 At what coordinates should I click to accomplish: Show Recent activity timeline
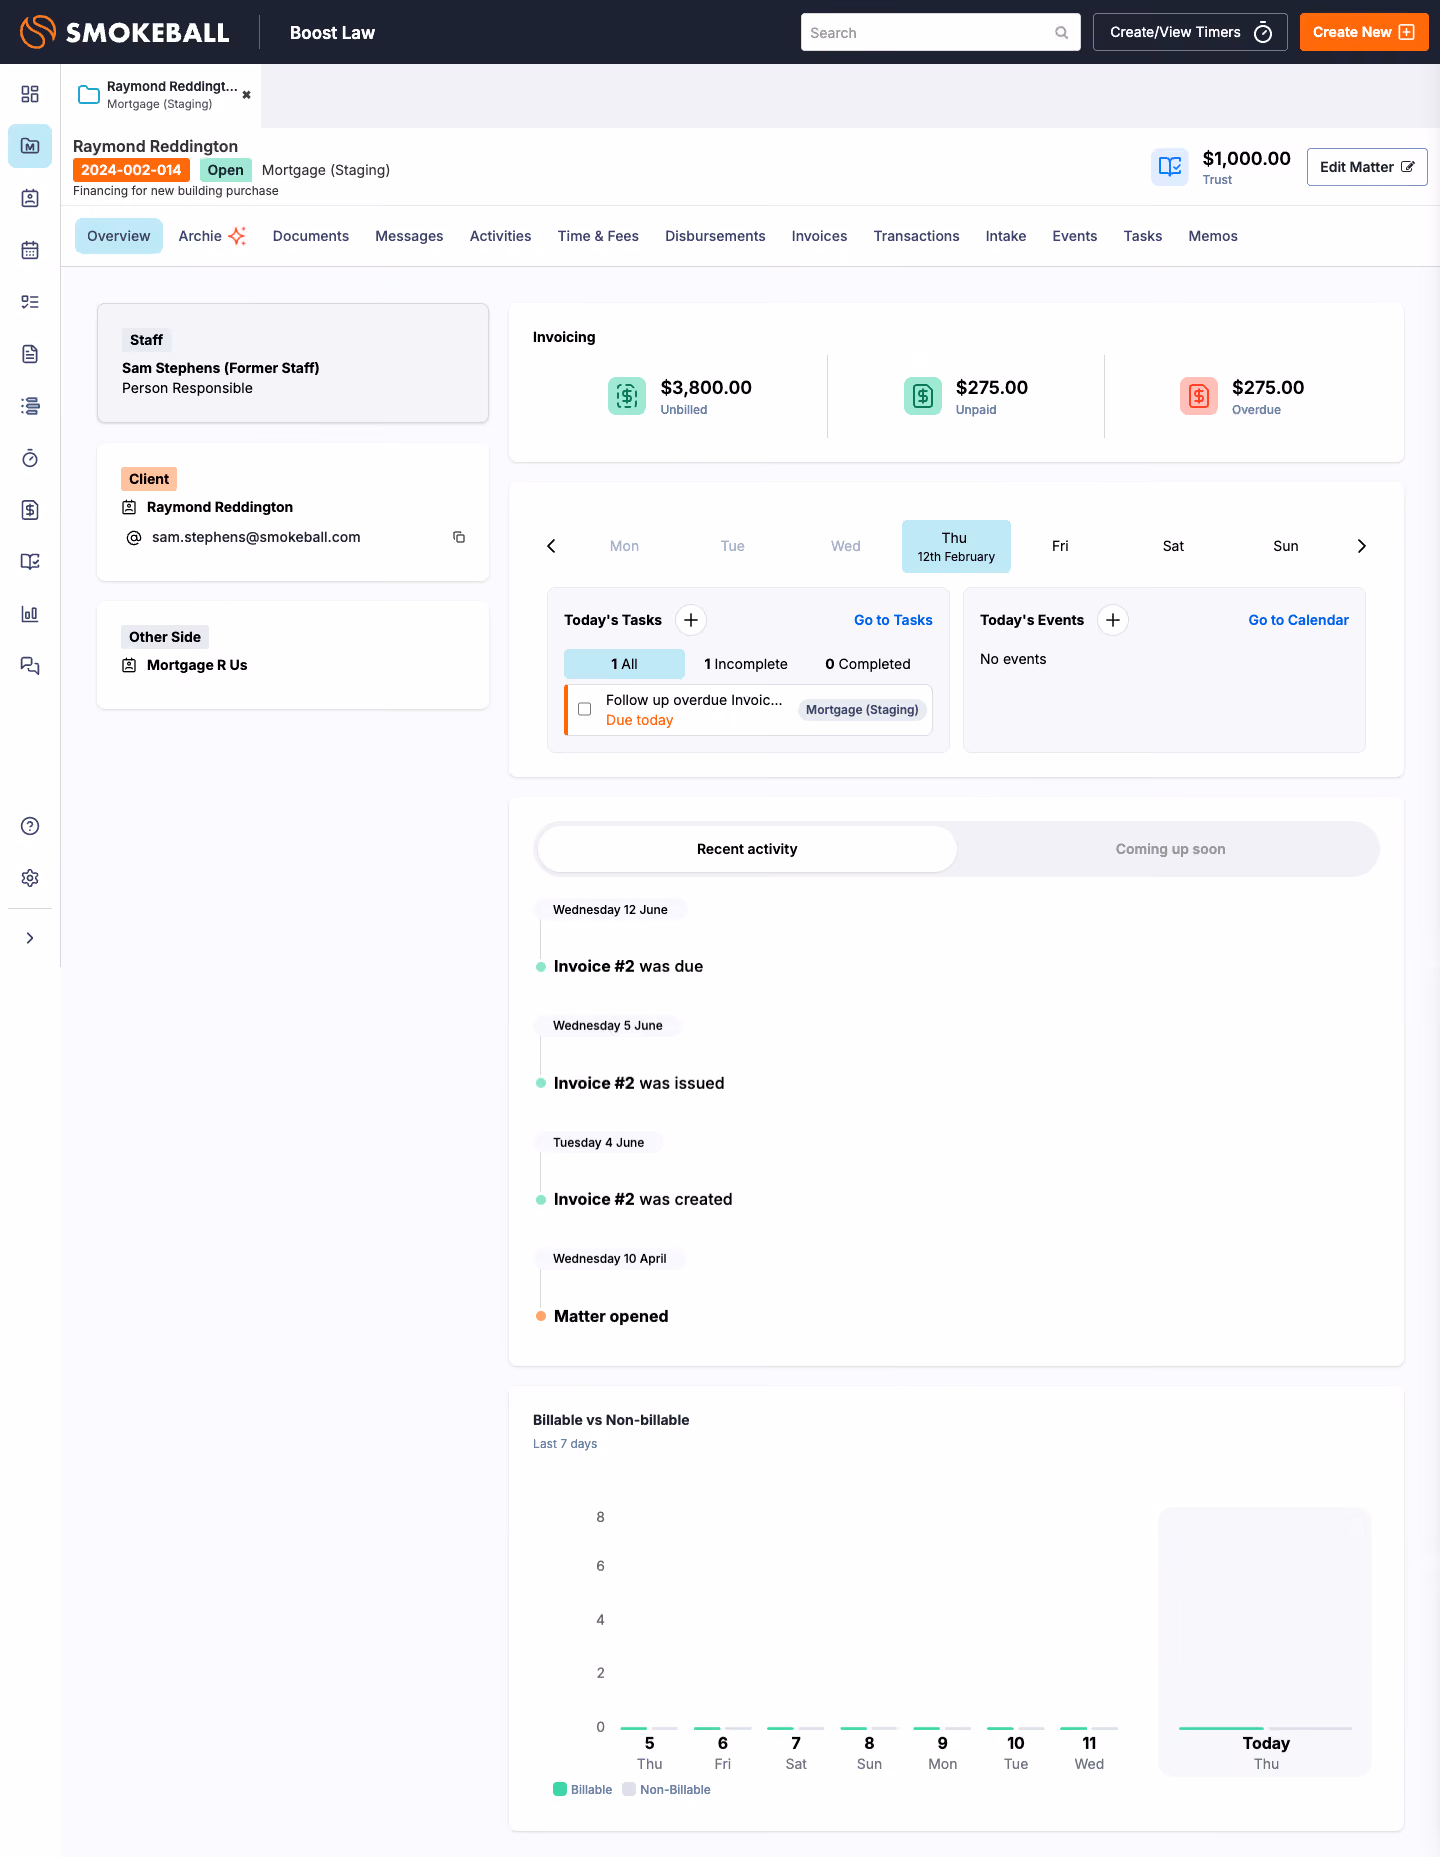(747, 849)
